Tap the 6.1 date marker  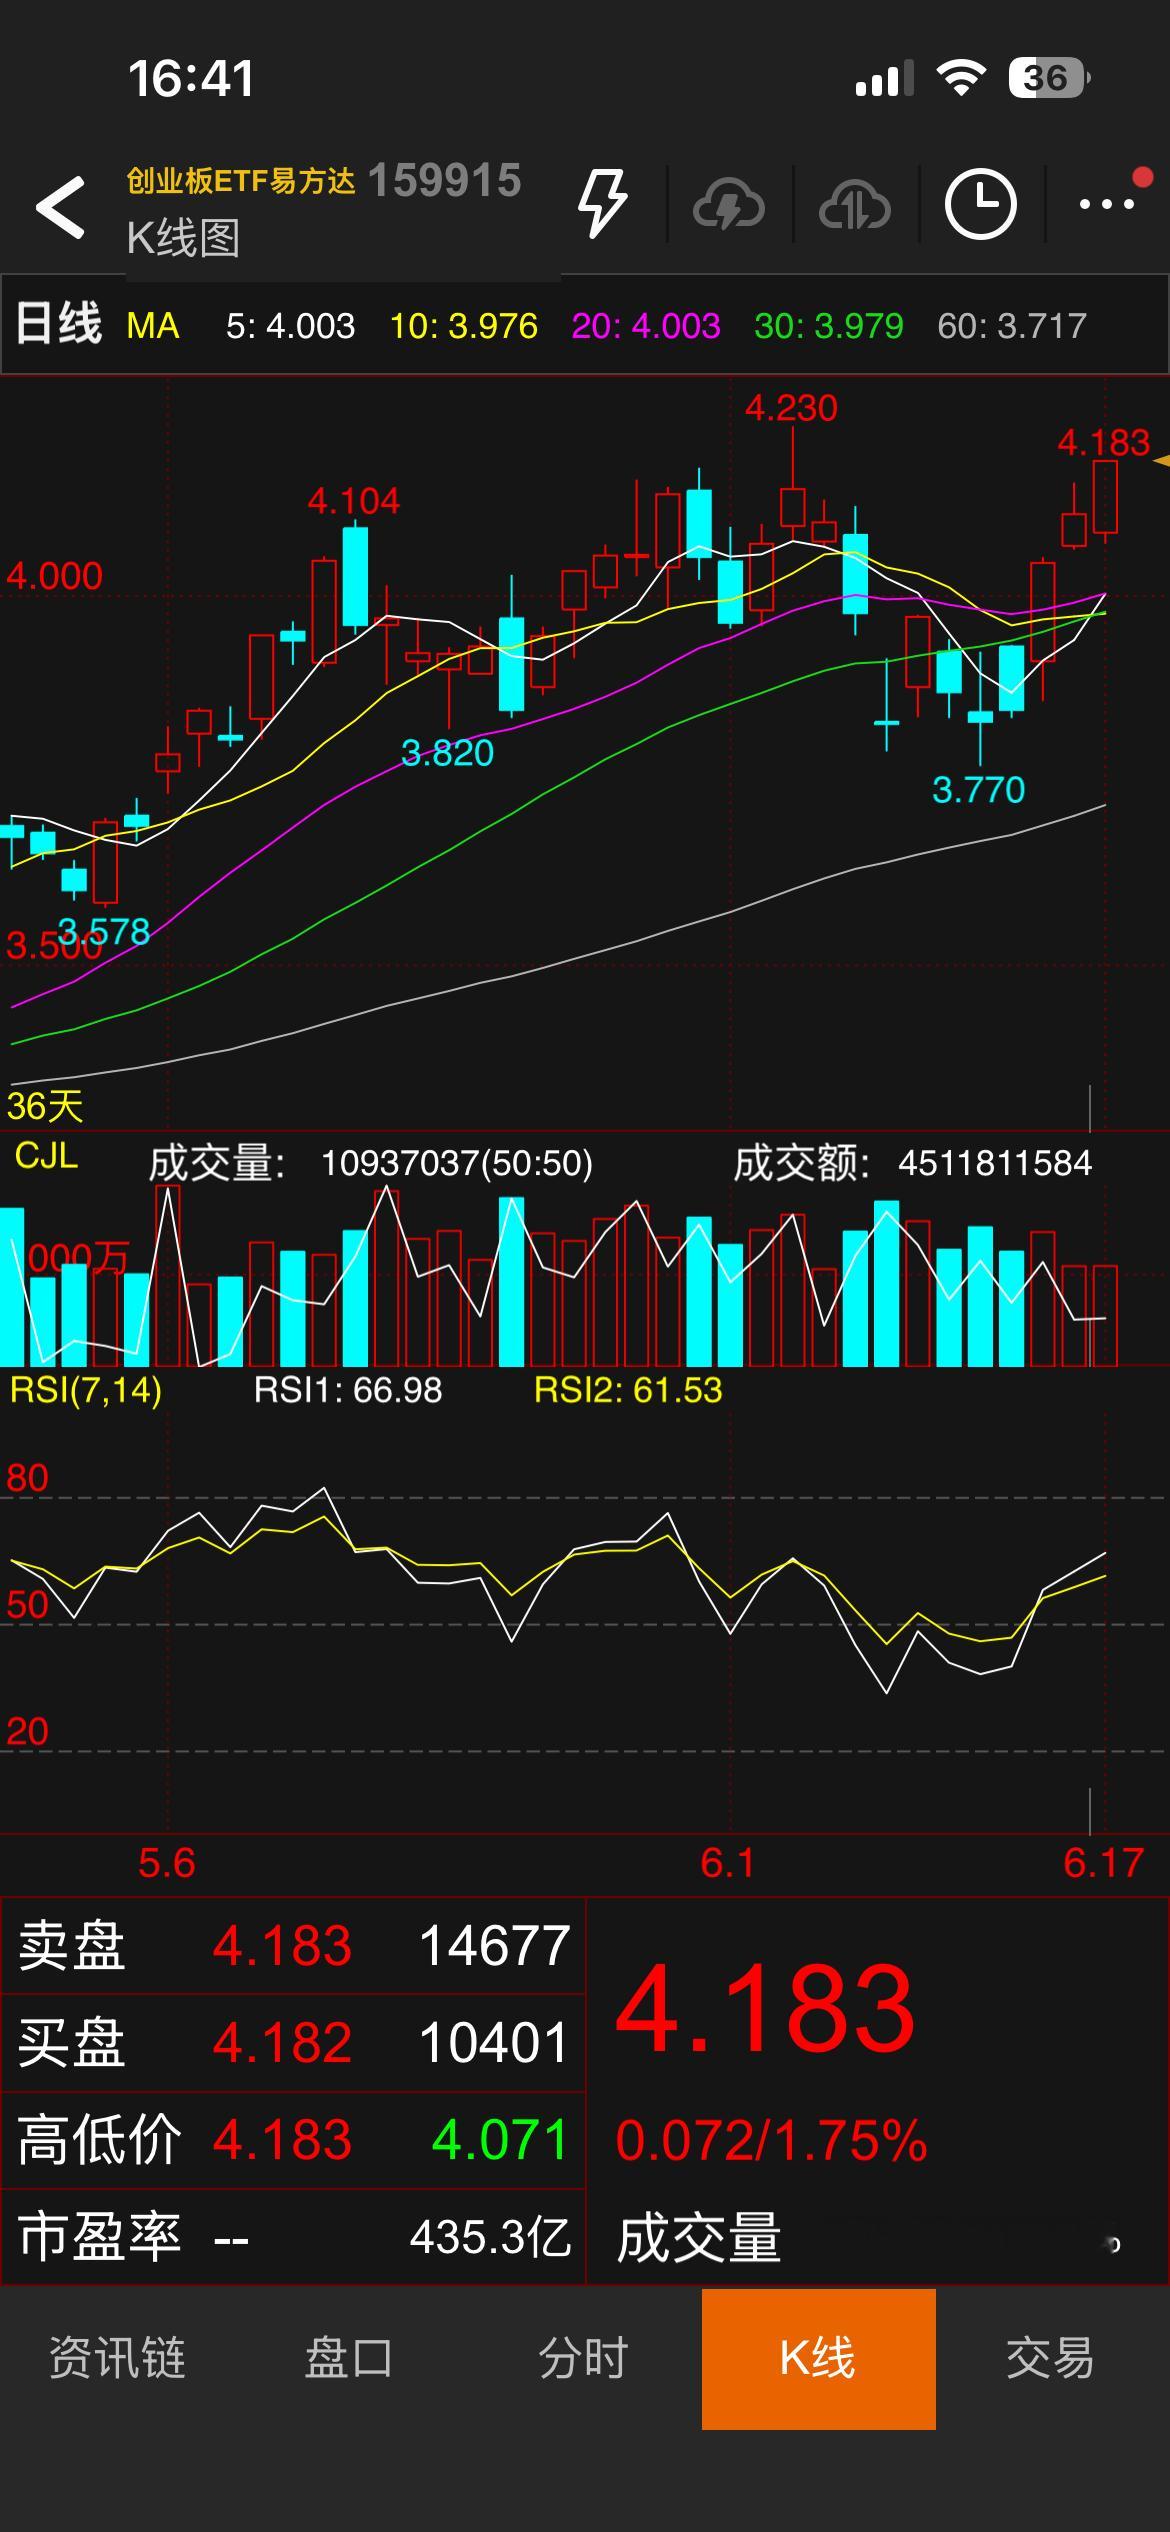(x=728, y=1863)
